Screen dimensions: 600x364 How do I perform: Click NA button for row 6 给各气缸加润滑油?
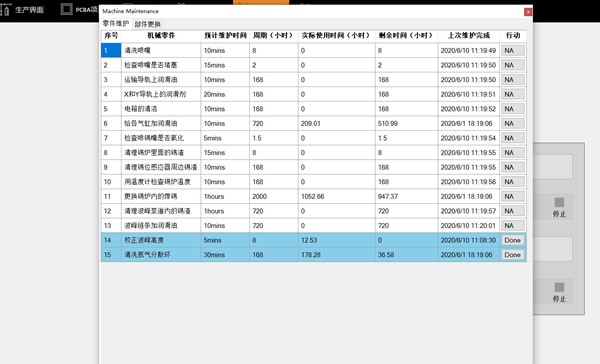(513, 123)
